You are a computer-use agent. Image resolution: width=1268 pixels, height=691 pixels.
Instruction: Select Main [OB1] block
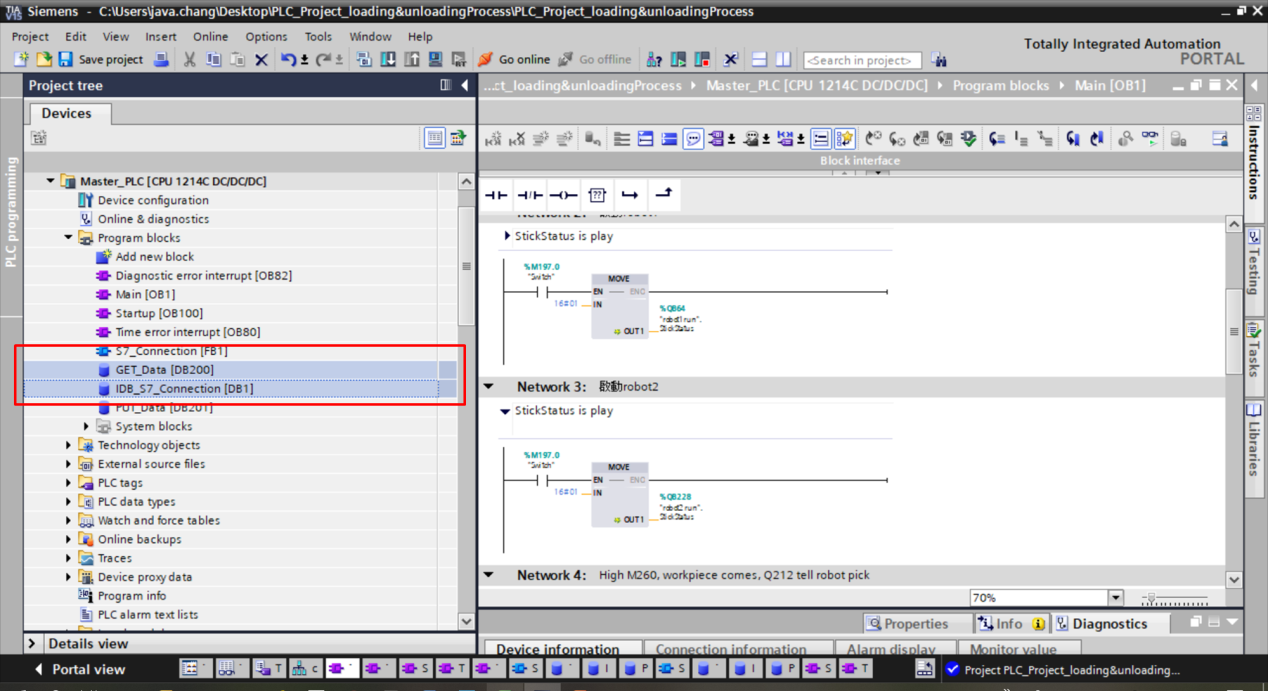145,294
